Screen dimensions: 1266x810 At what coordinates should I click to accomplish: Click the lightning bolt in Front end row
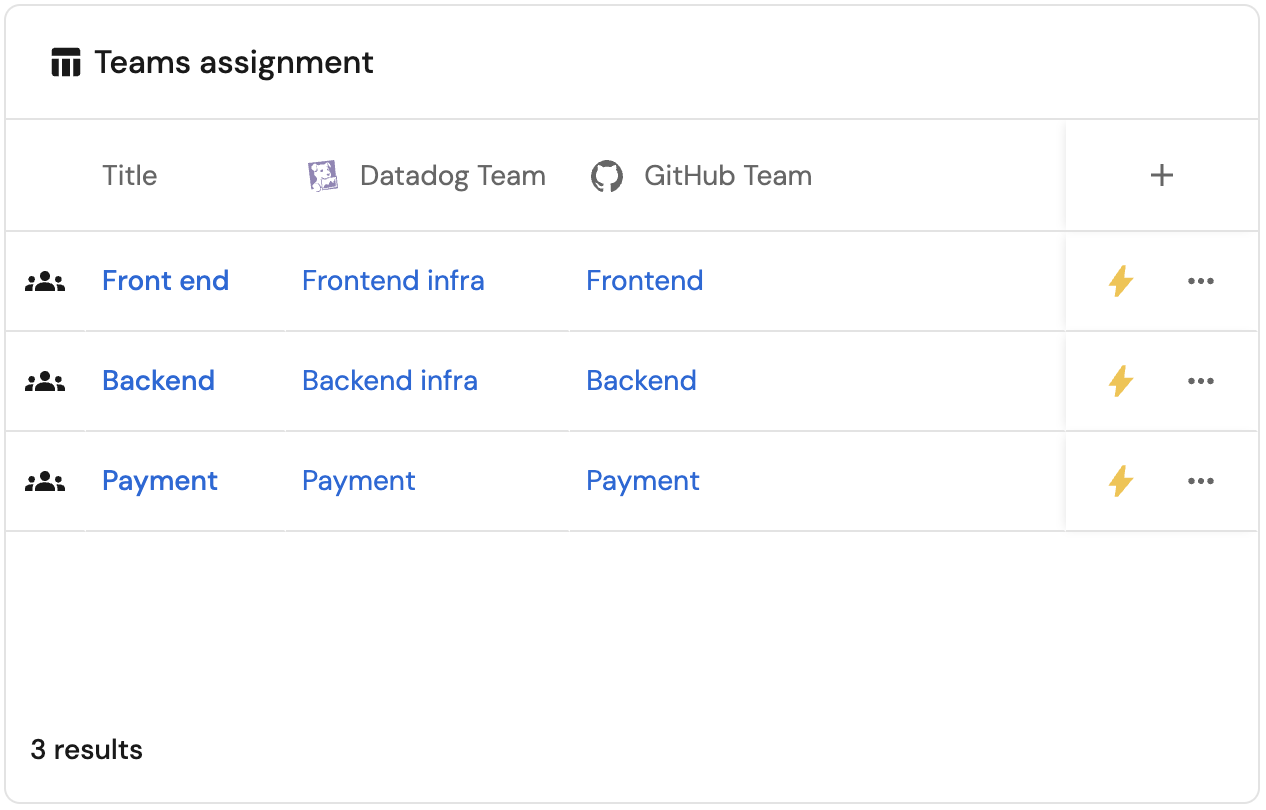(x=1121, y=281)
